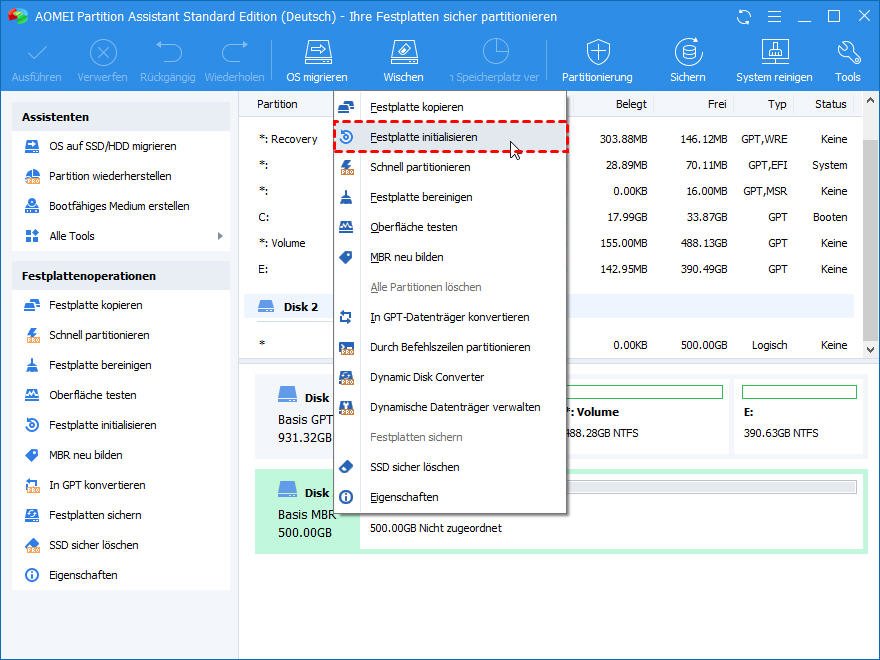This screenshot has height=660, width=880.
Task: Click E: 390.63GB NTFS partition block
Action: pyautogui.click(x=799, y=414)
